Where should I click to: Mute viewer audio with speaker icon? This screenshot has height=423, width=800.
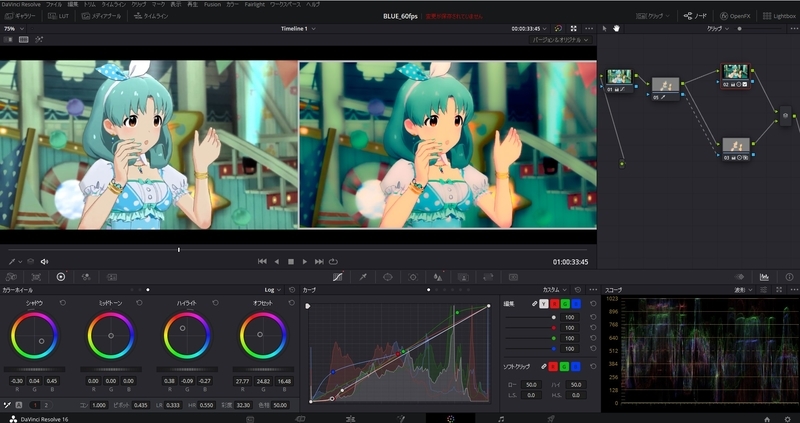(x=44, y=262)
